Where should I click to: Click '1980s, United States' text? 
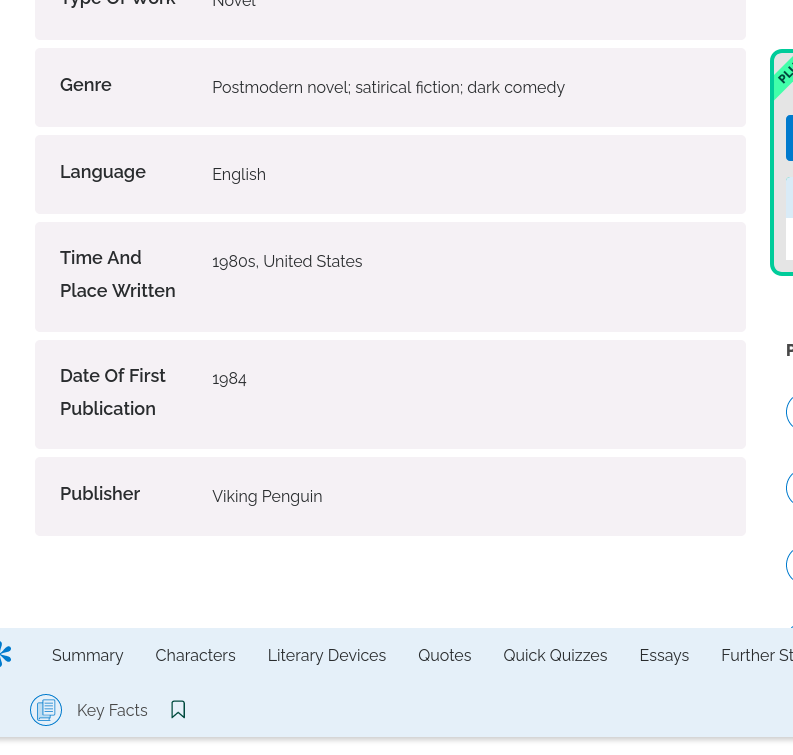coord(287,261)
